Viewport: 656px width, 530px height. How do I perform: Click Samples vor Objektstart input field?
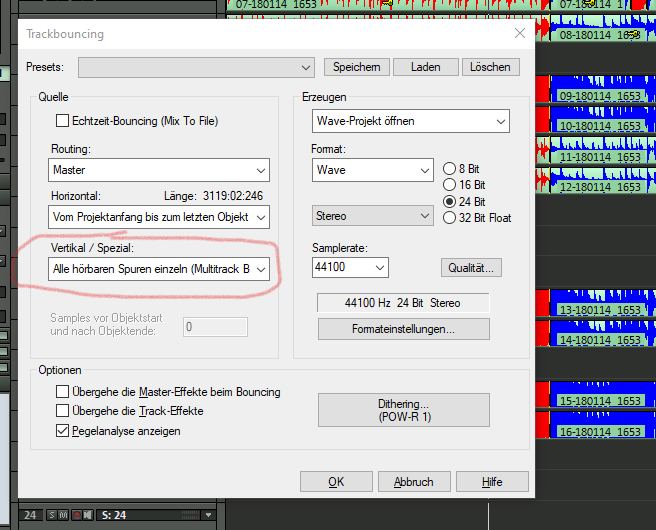[215, 327]
